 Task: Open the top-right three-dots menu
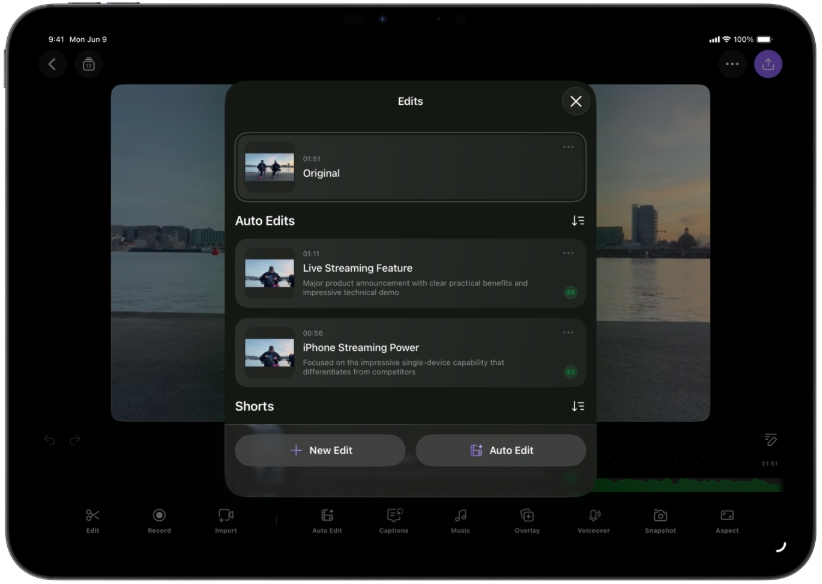tap(732, 64)
